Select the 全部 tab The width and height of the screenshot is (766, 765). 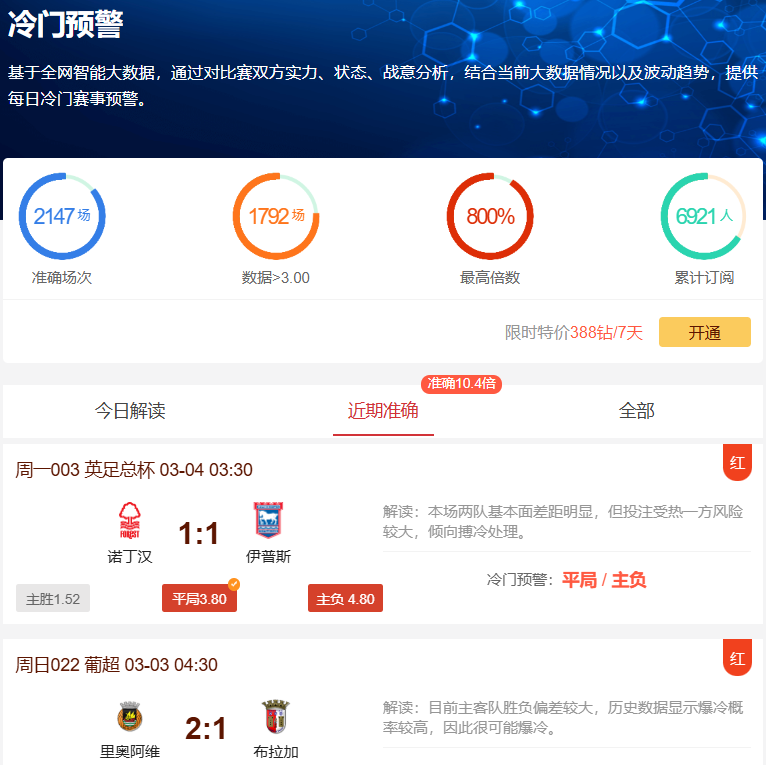637,411
